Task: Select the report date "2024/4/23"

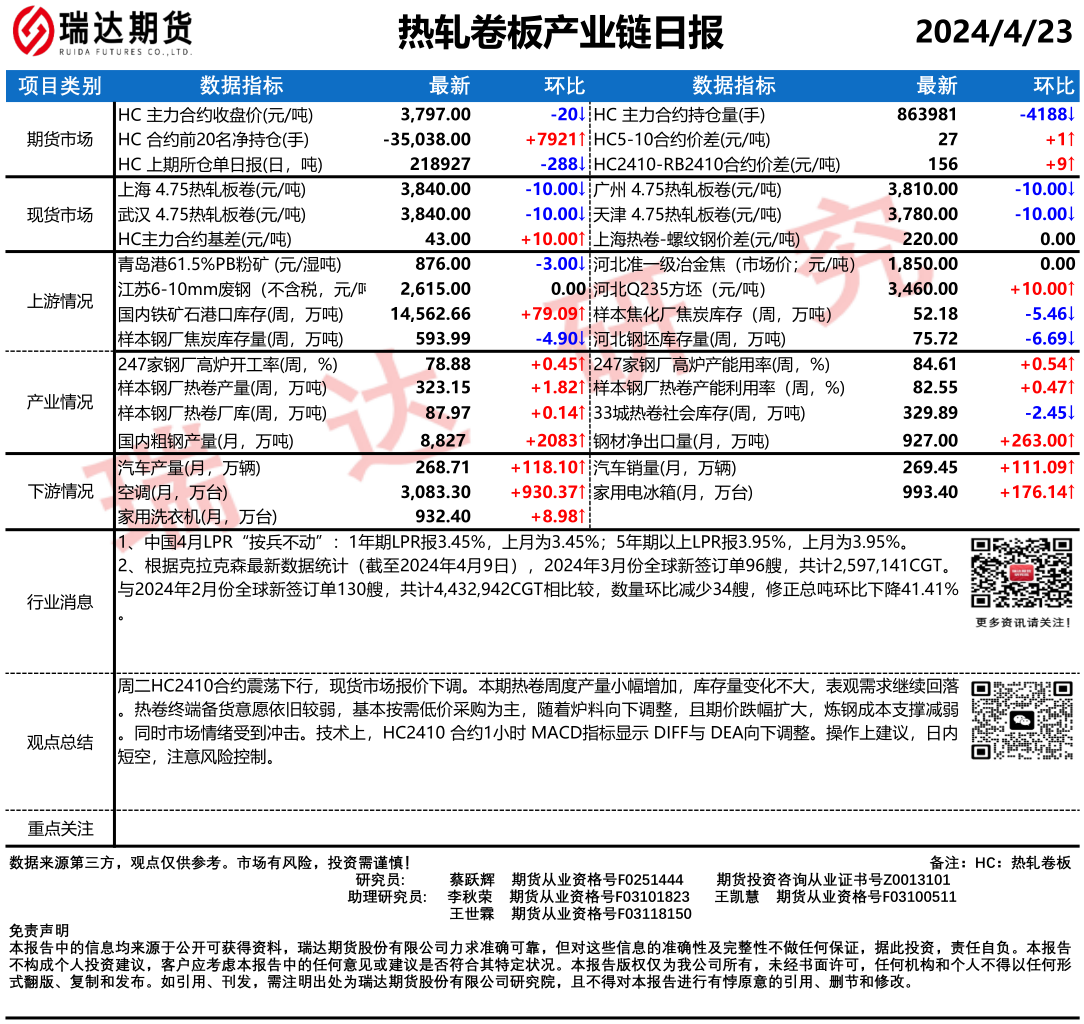Action: [x=994, y=32]
